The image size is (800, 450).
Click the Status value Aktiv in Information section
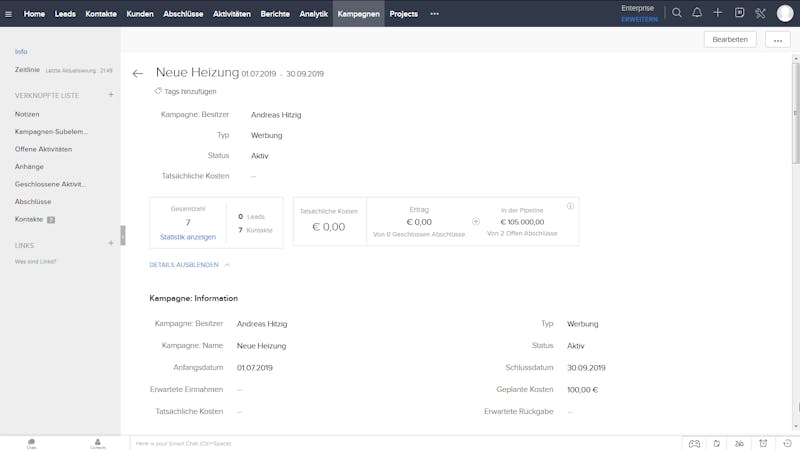[x=576, y=346]
